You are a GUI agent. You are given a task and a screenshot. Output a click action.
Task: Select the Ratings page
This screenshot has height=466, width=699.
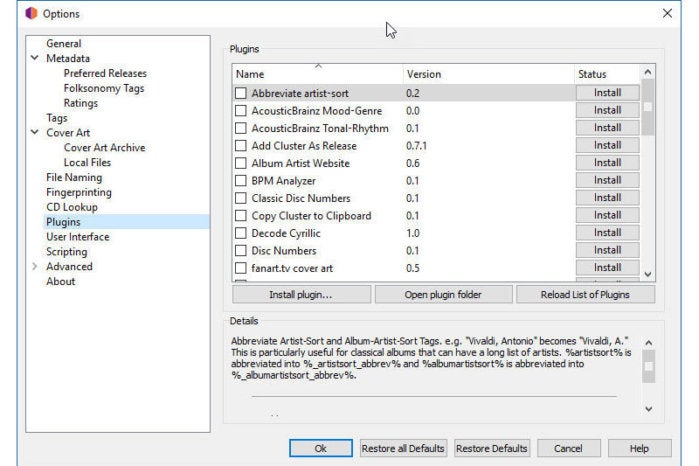point(81,103)
